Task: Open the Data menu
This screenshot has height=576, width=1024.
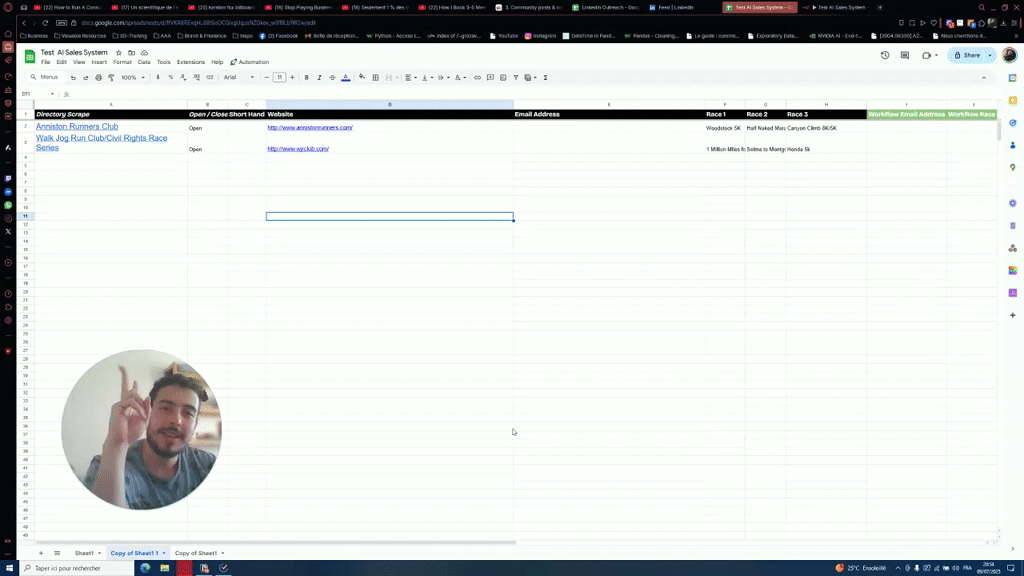Action: click(x=144, y=62)
